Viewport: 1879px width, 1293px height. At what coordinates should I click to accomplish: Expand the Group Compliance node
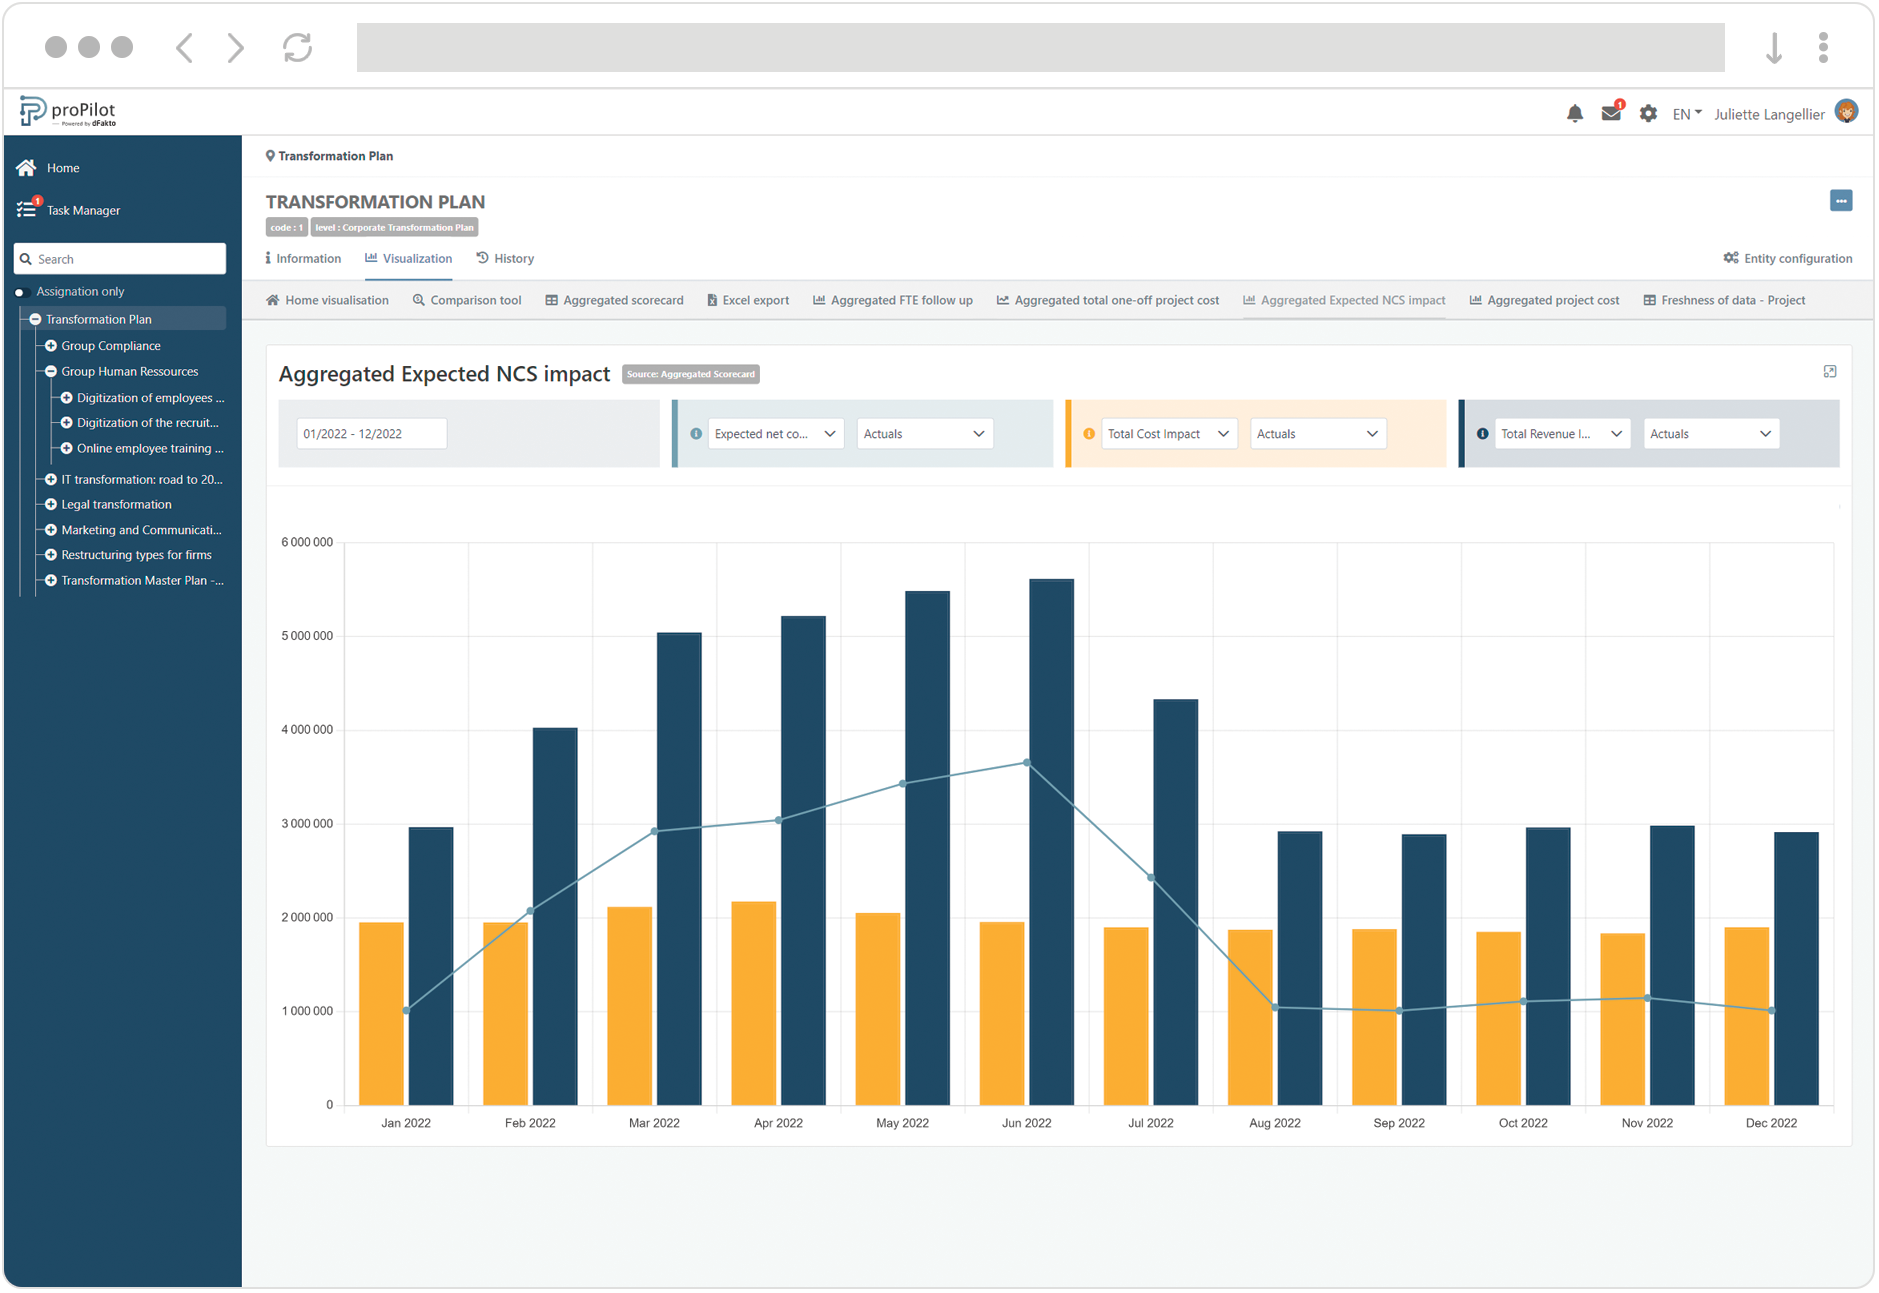pos(51,345)
